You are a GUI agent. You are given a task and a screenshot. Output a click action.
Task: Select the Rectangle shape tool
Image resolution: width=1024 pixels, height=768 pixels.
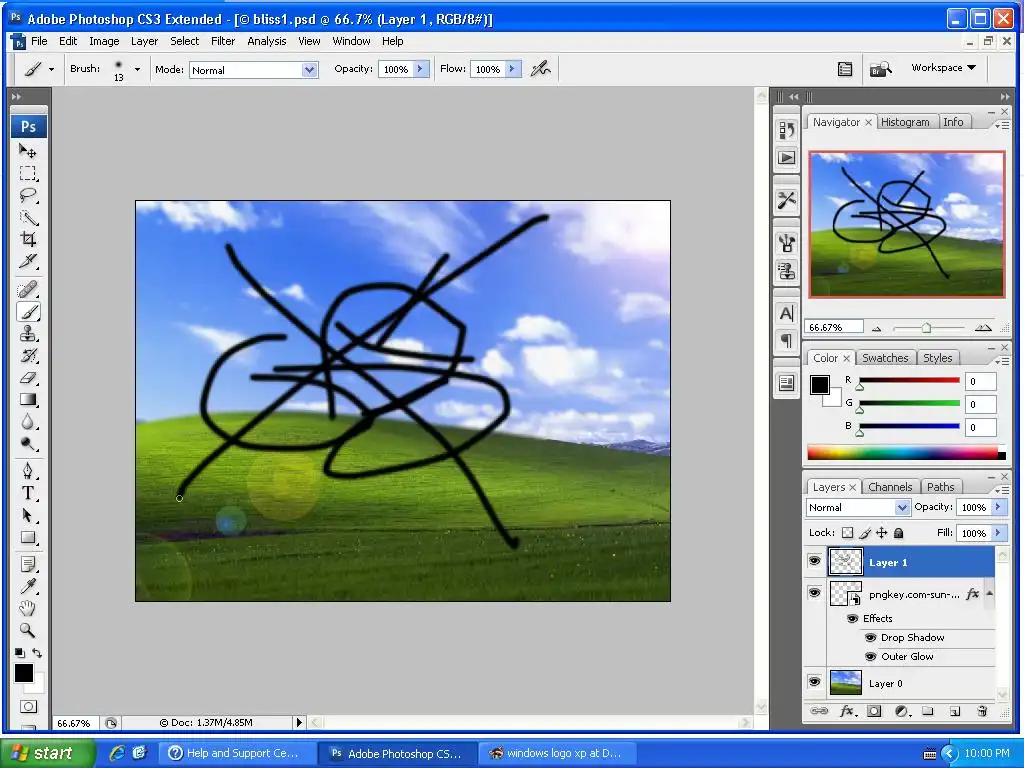point(27,537)
